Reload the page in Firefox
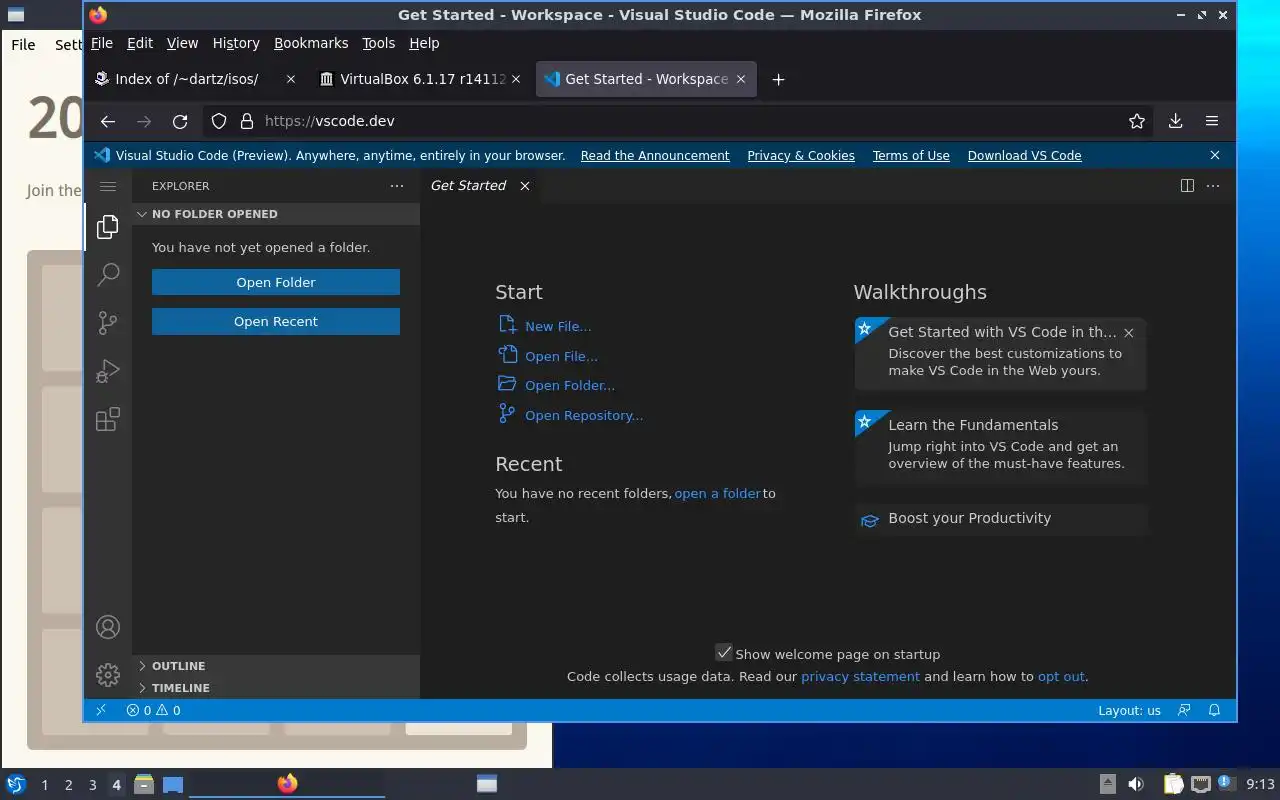This screenshot has height=800, width=1280. pyautogui.click(x=180, y=121)
